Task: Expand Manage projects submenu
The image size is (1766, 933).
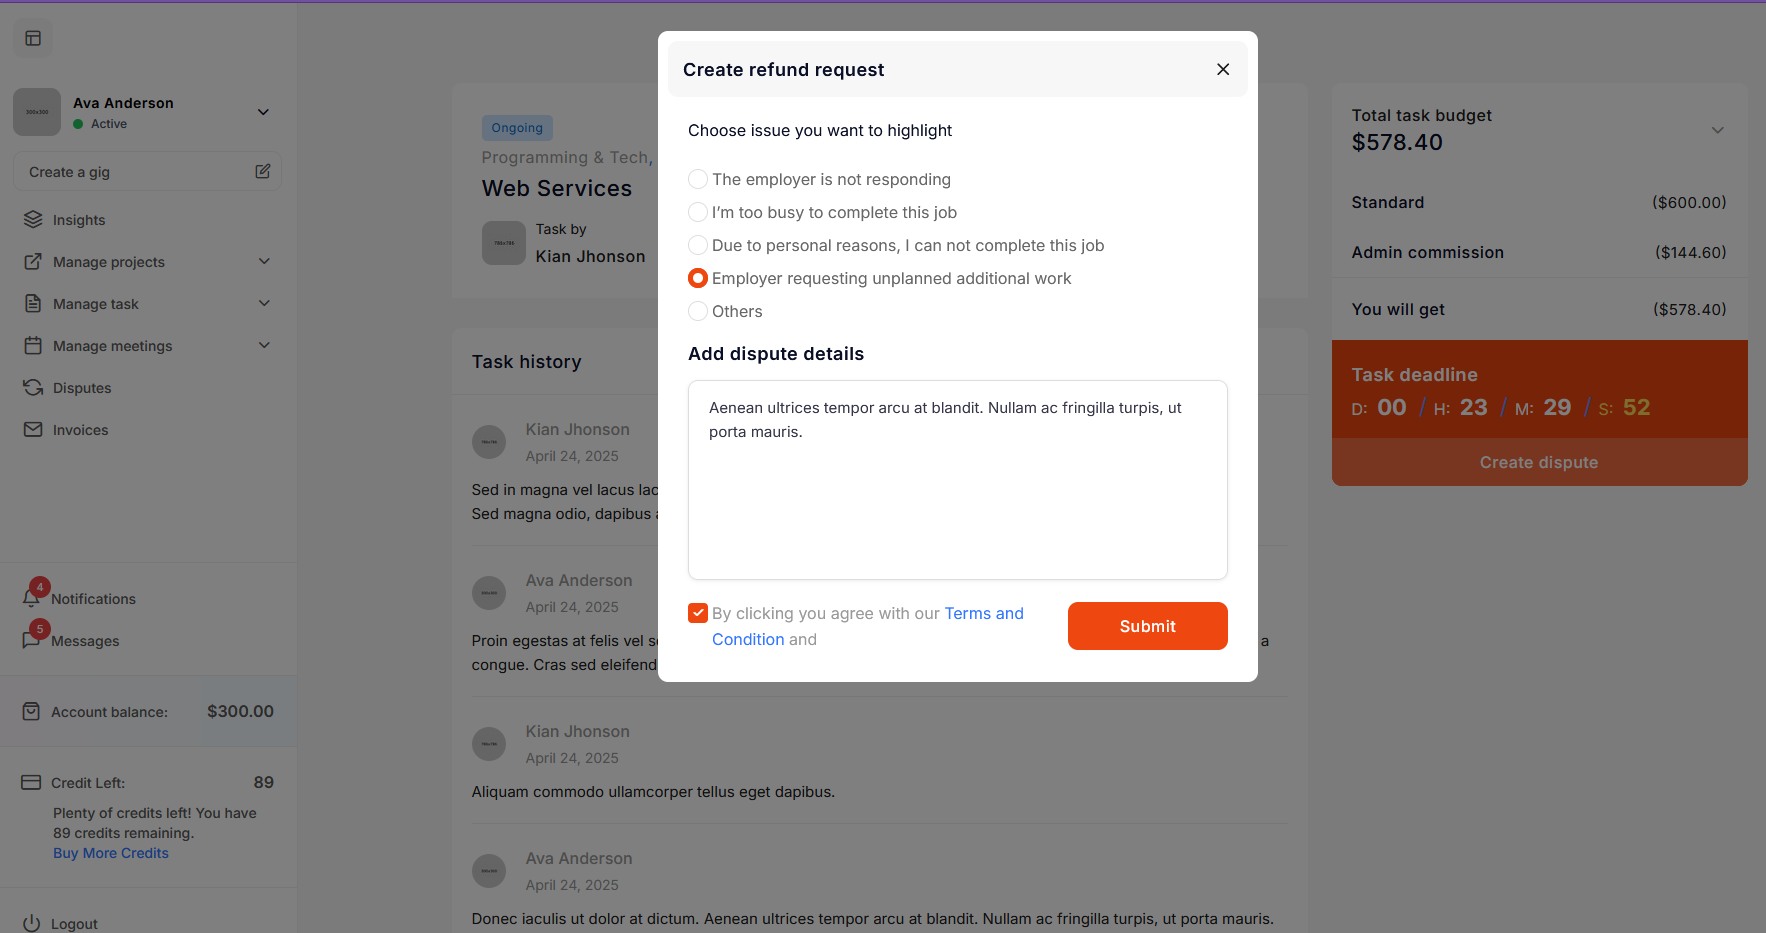Action: [x=264, y=261]
